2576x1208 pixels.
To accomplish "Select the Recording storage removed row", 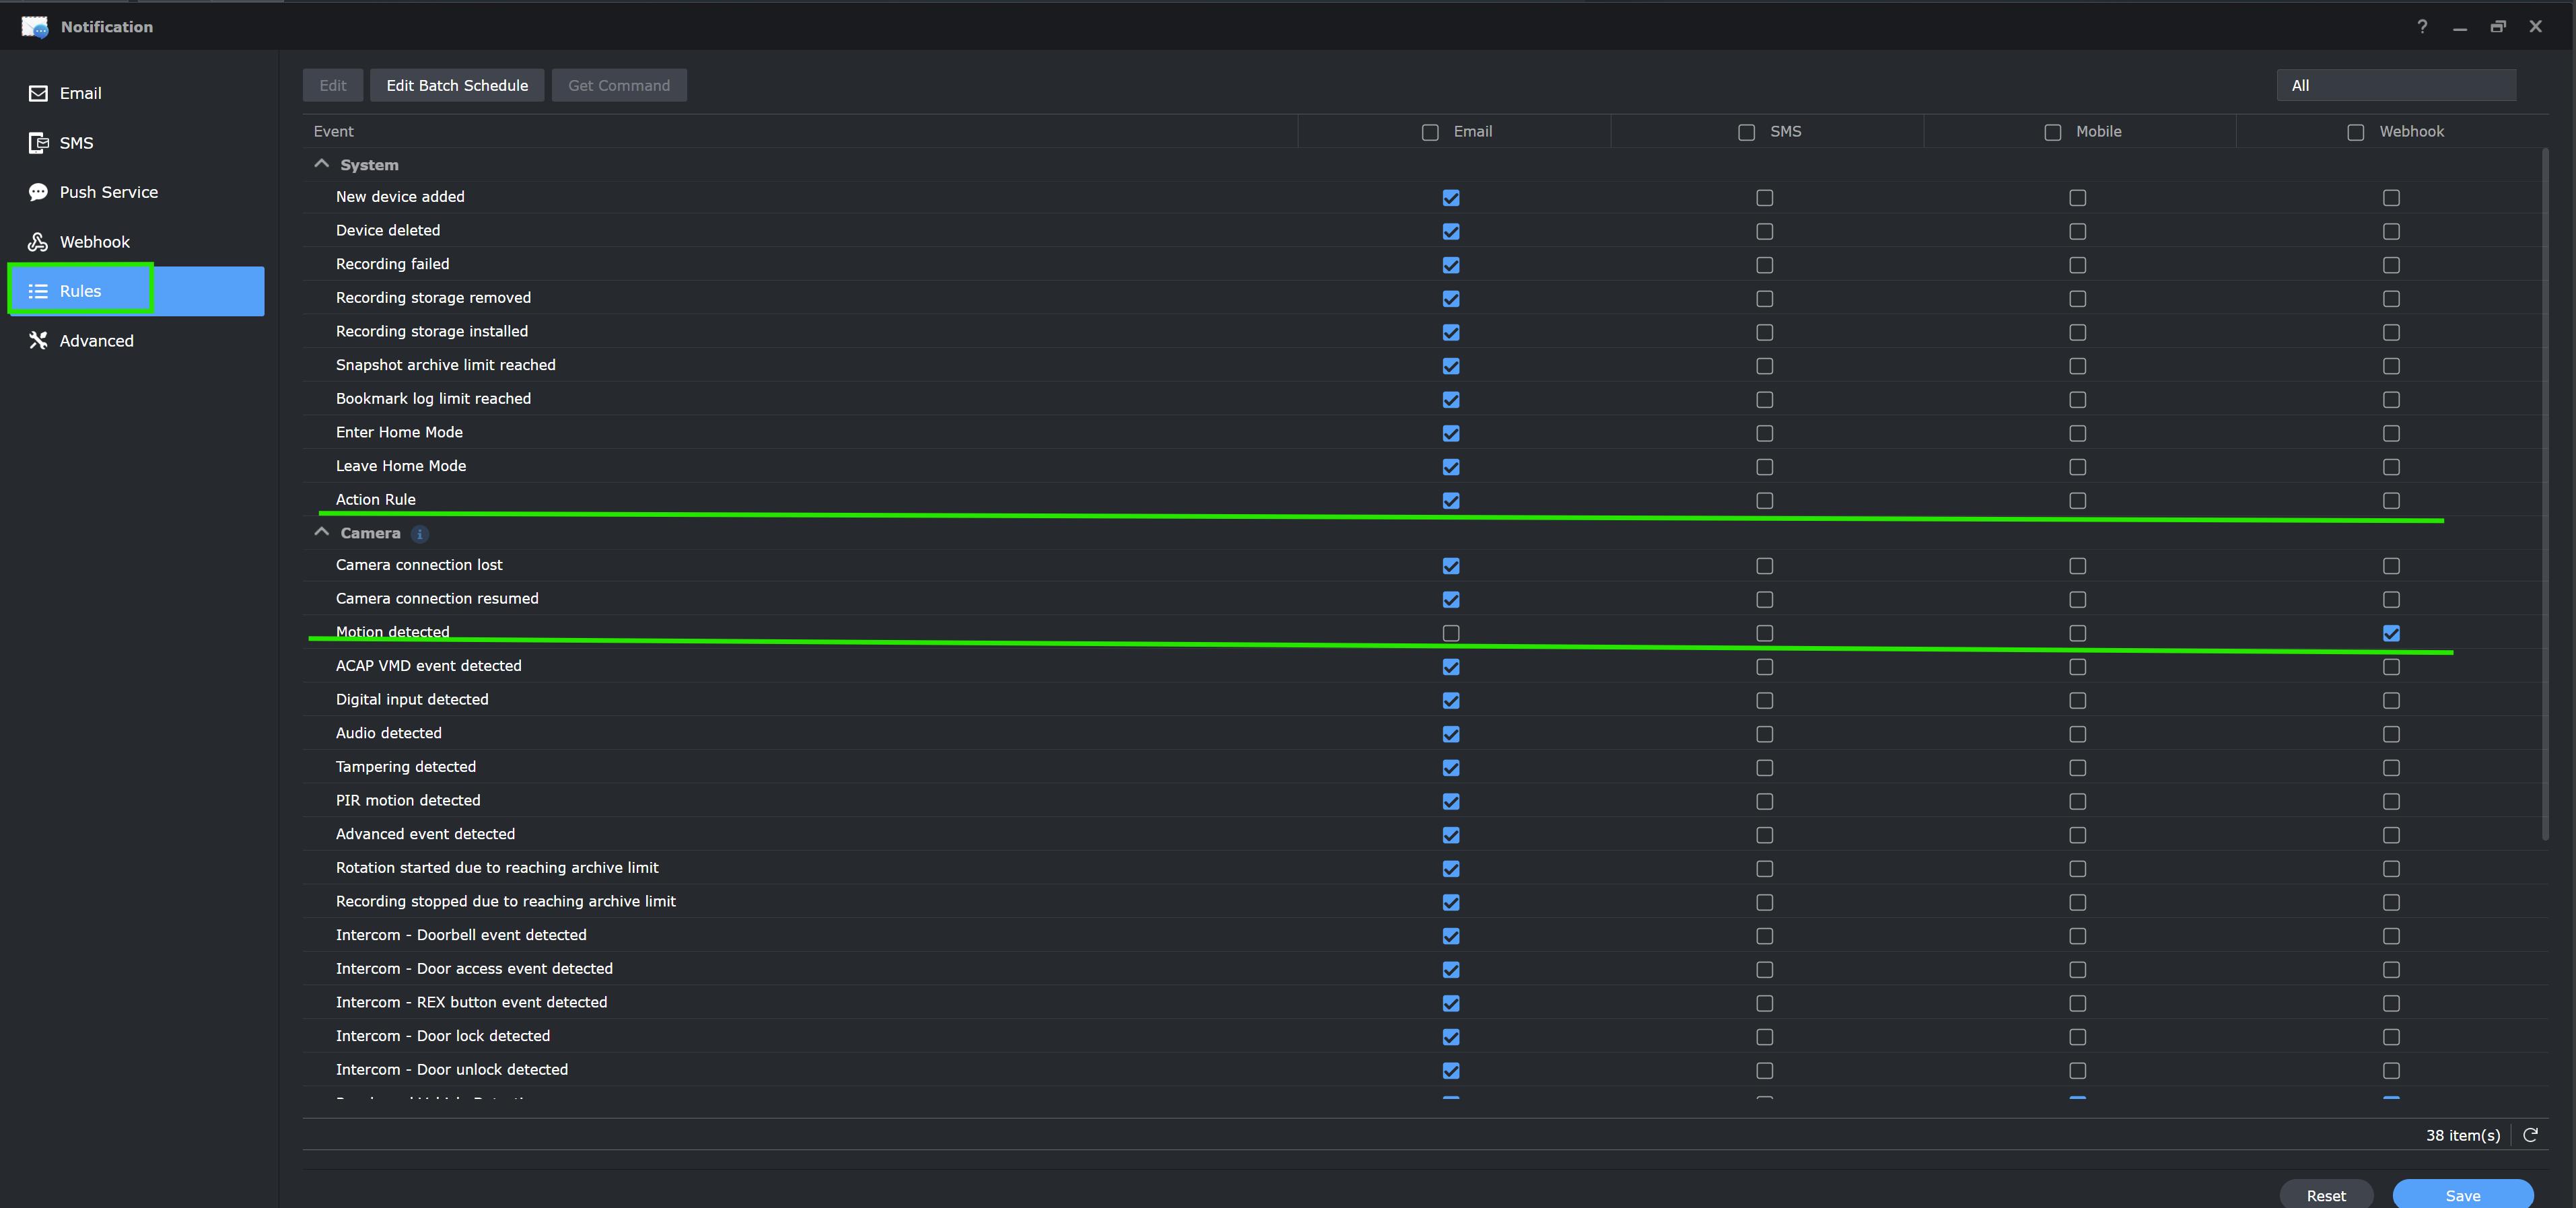I will click(1421, 298).
